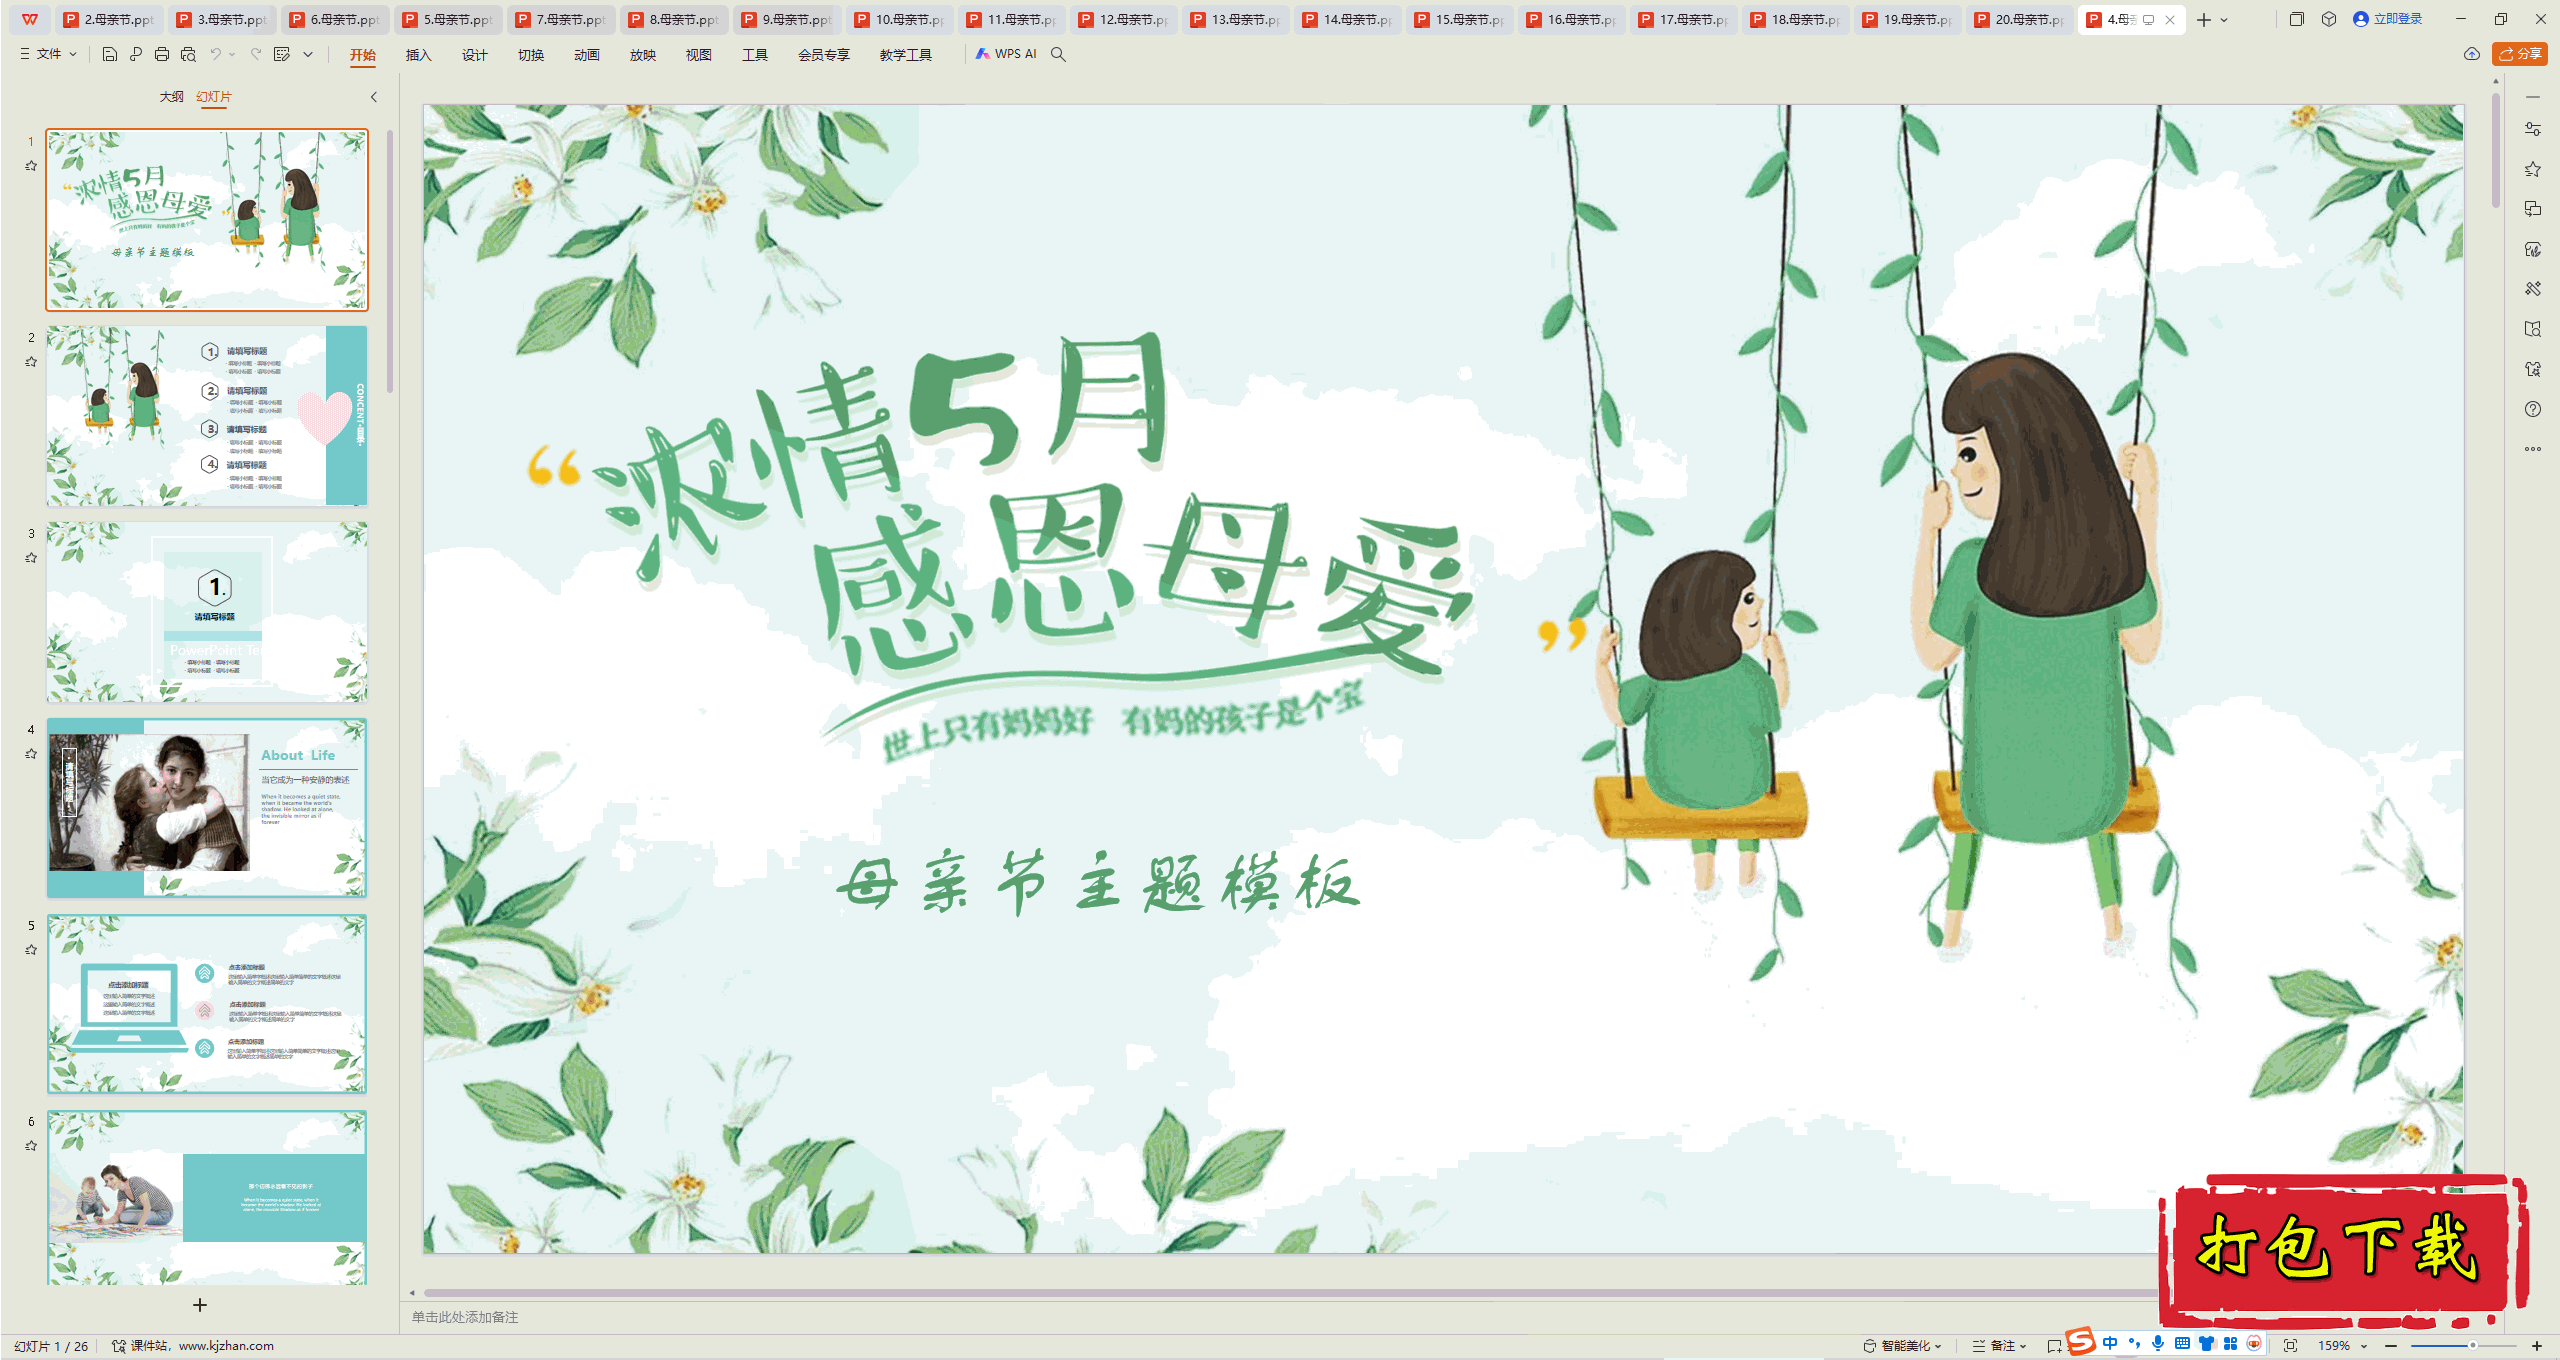Open the object properties sliders icon

[2533, 129]
